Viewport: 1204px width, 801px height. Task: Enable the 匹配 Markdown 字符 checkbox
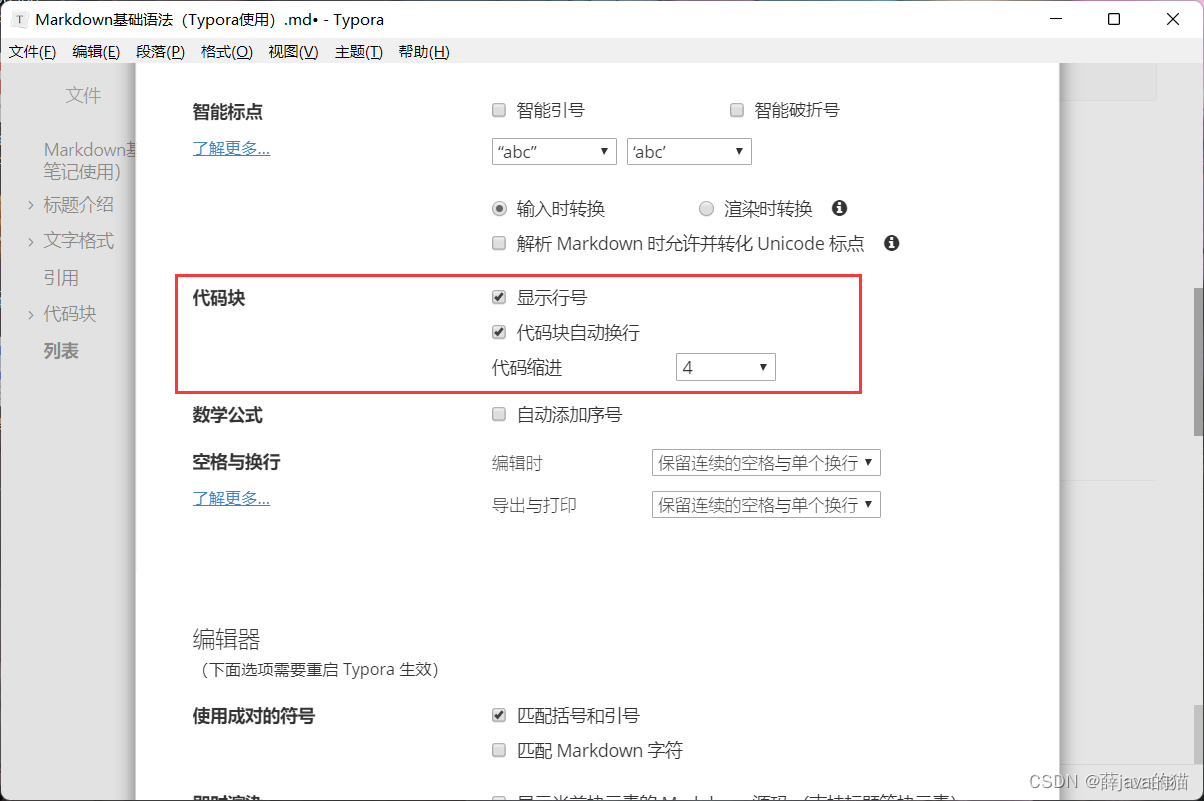(499, 750)
